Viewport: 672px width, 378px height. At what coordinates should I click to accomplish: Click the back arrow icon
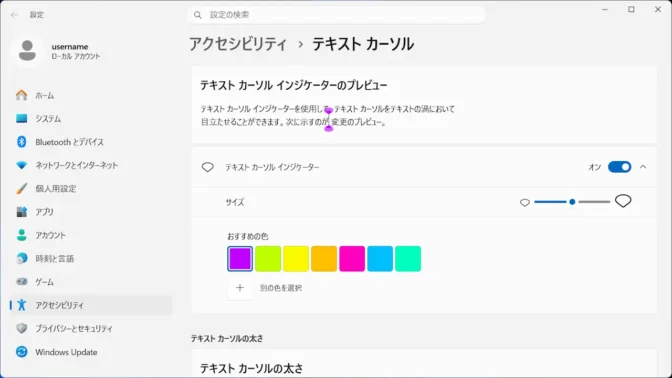point(14,15)
